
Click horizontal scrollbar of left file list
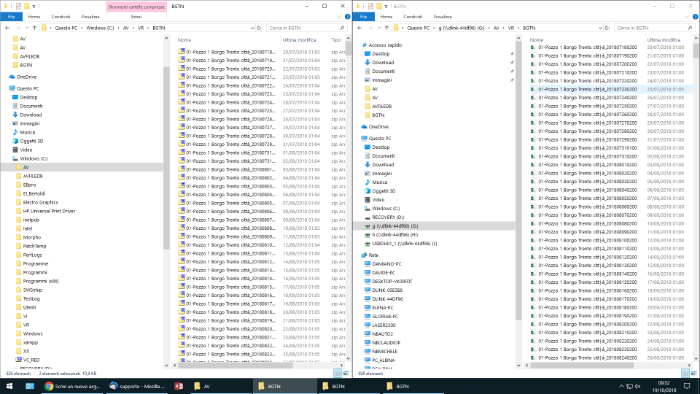click(235, 365)
